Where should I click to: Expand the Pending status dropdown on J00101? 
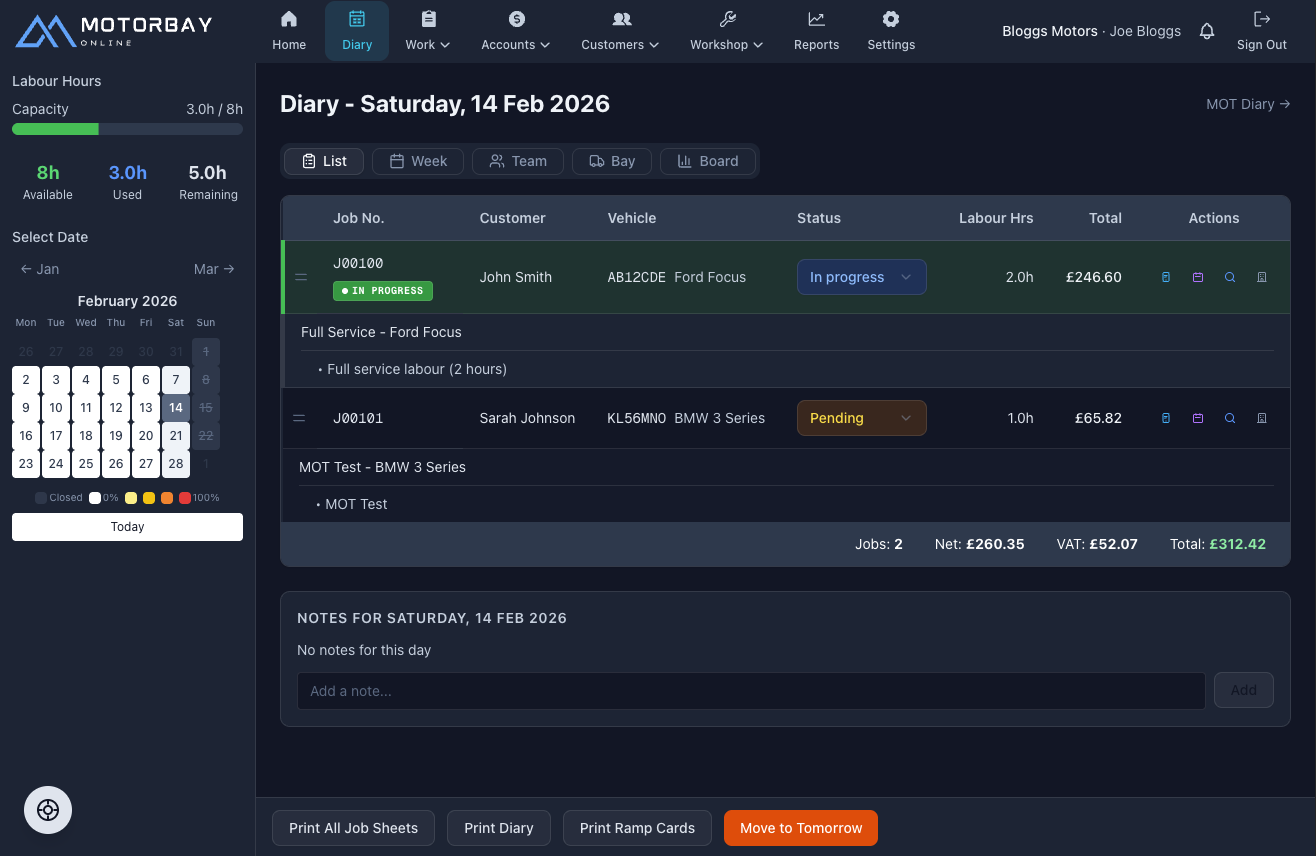[861, 418]
